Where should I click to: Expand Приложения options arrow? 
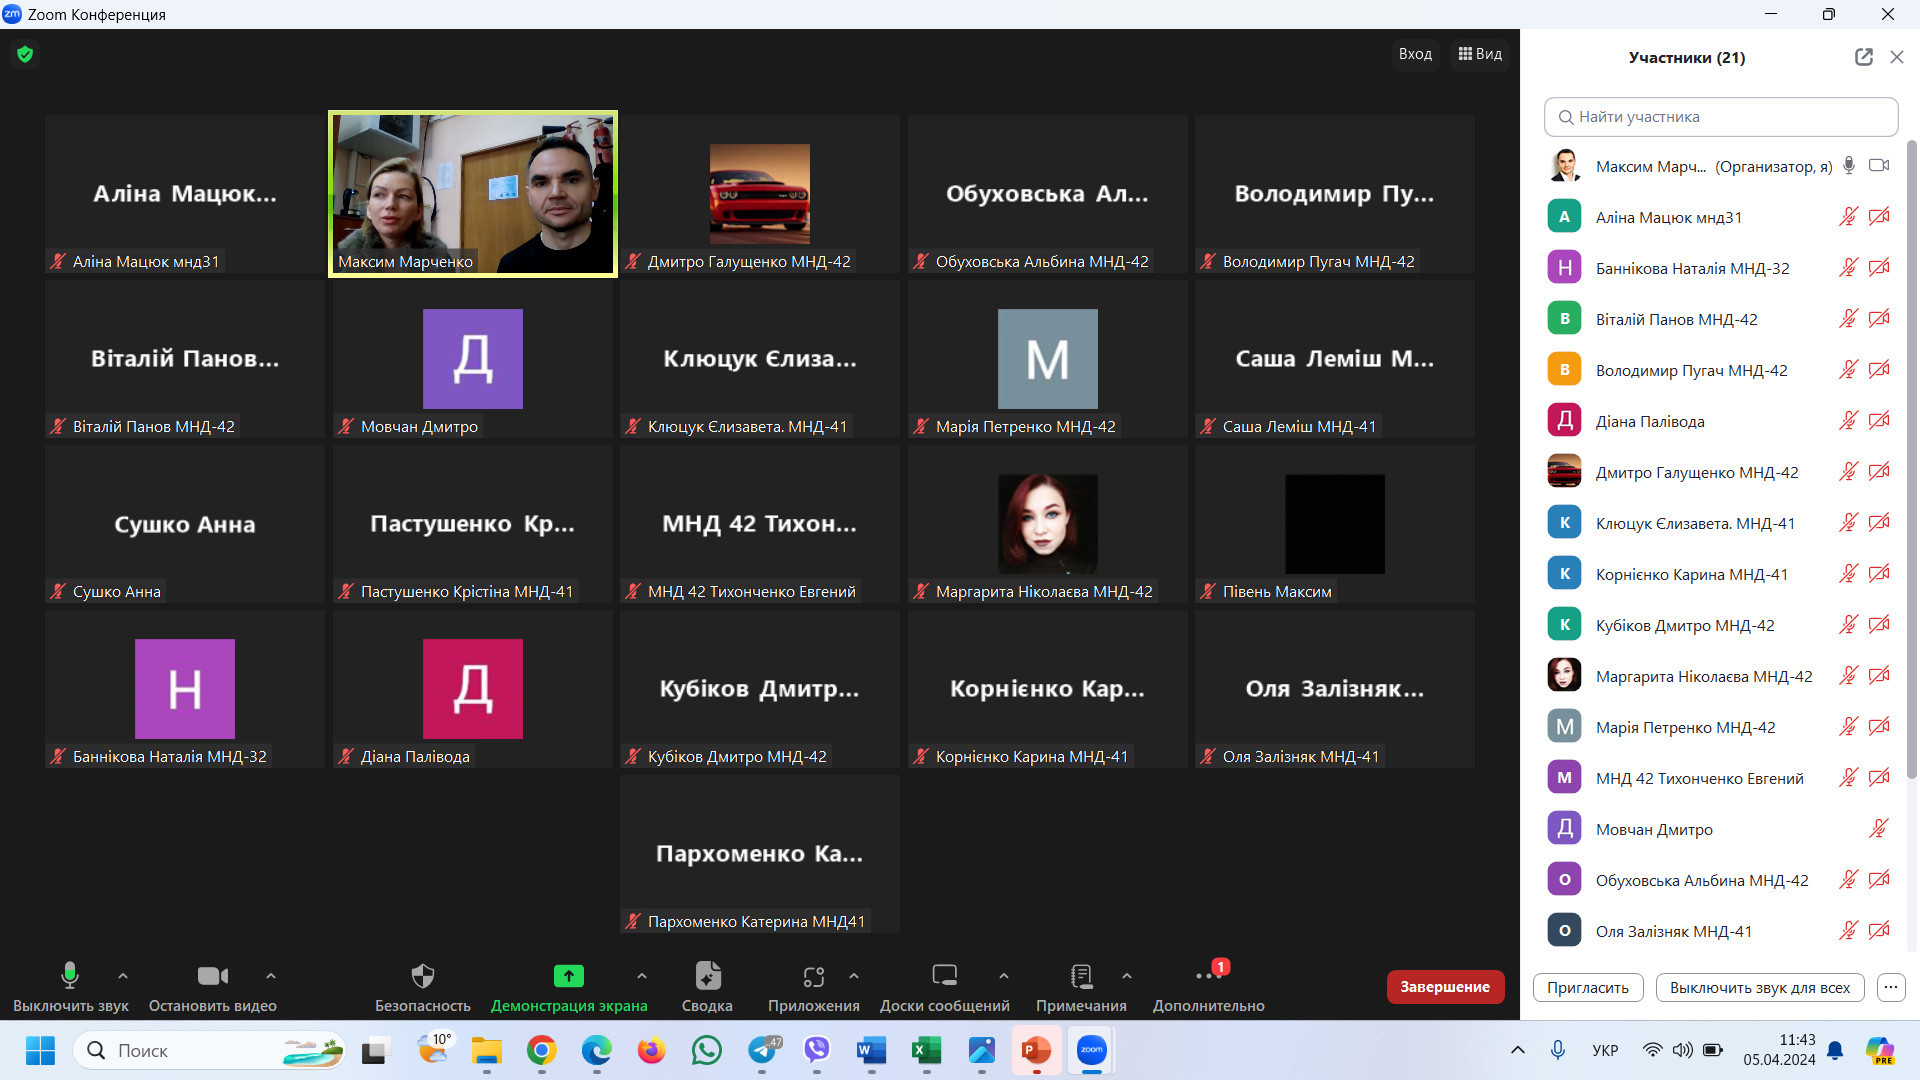[x=853, y=976]
